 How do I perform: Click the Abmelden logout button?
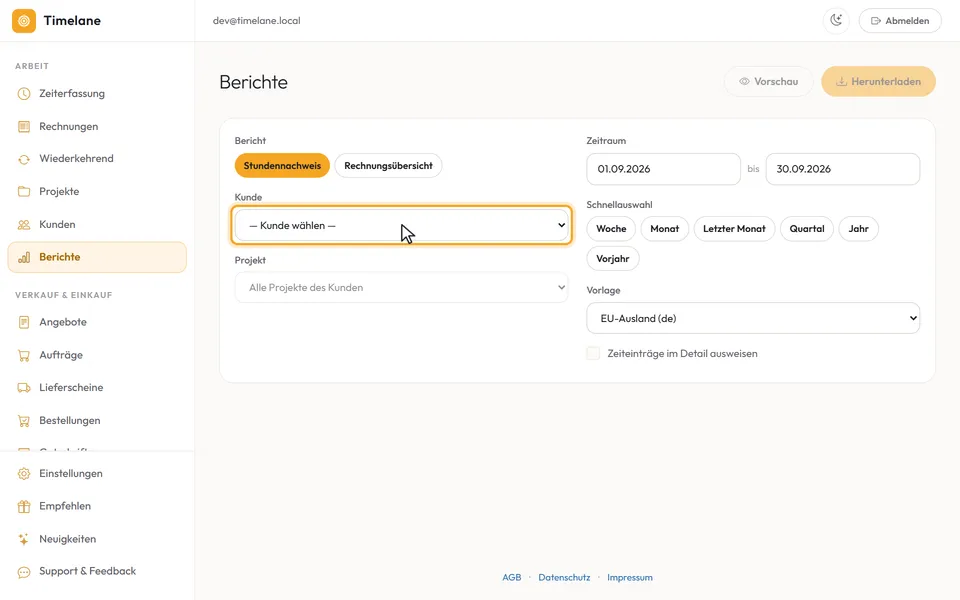(x=900, y=21)
